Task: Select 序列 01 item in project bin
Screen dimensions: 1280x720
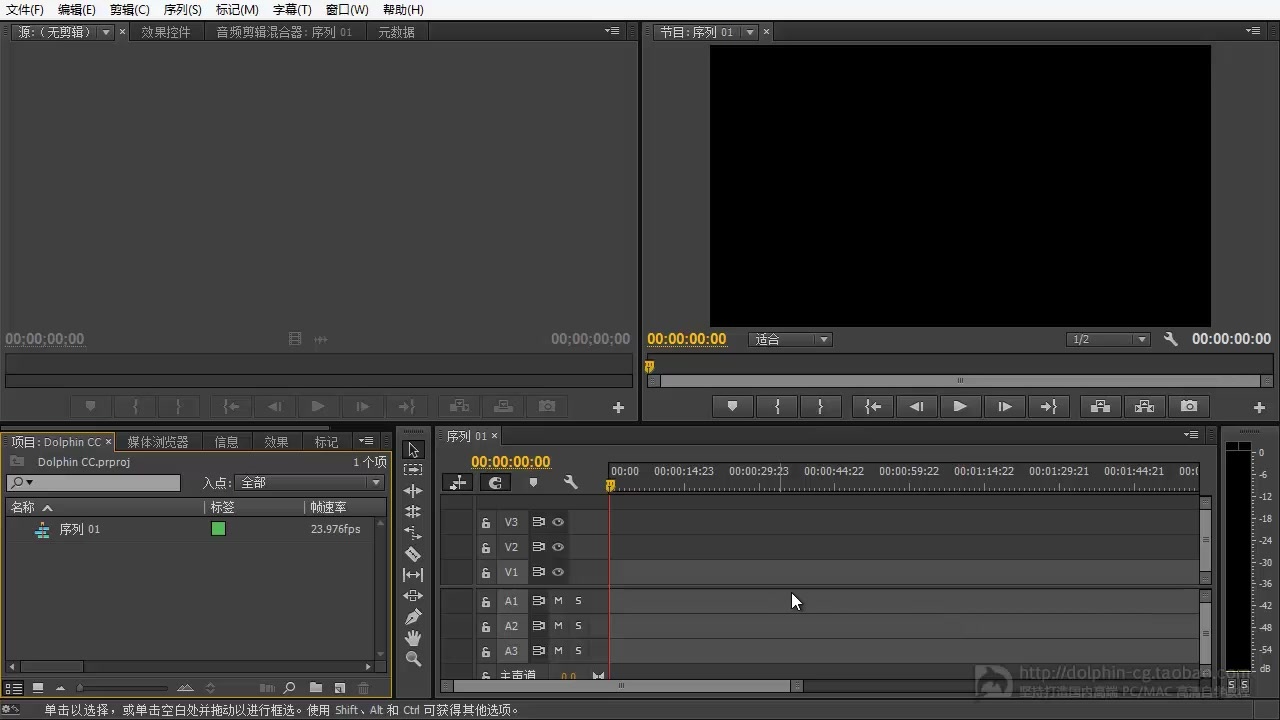Action: click(80, 529)
